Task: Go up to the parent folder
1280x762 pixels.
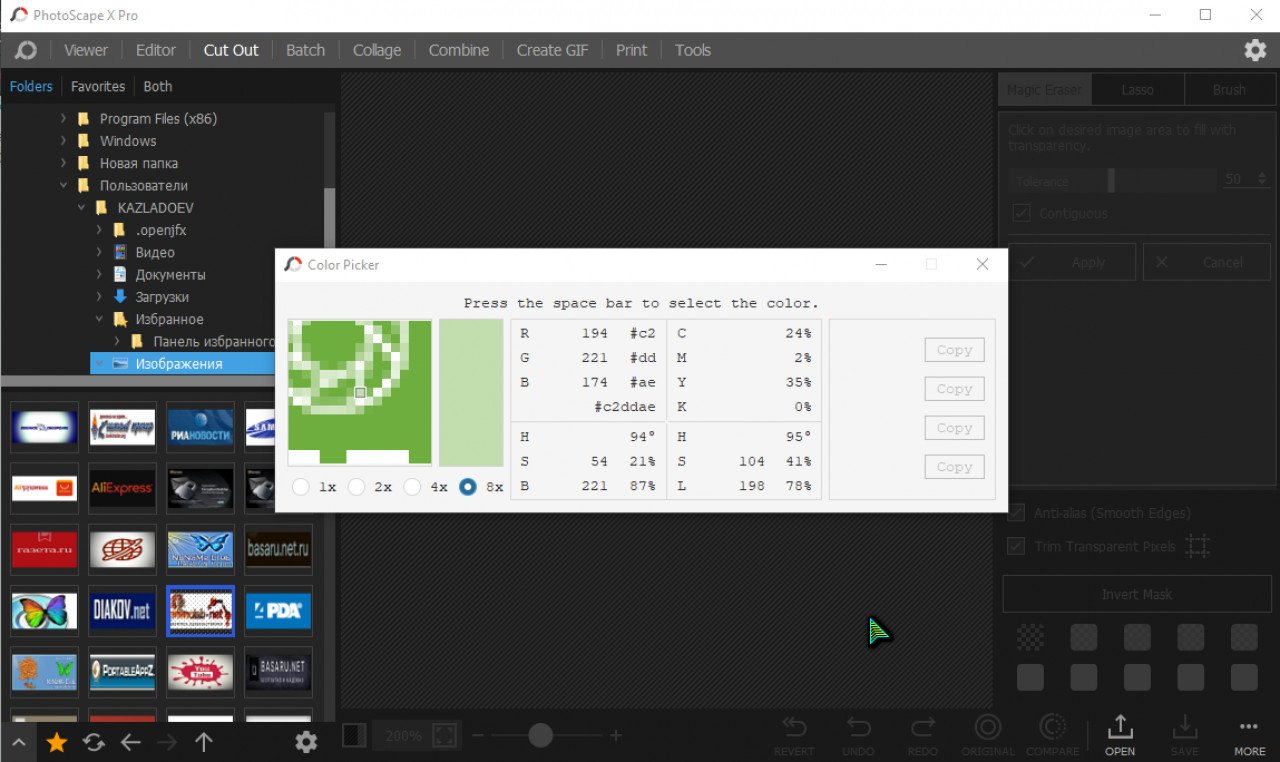Action: pyautogui.click(x=204, y=742)
